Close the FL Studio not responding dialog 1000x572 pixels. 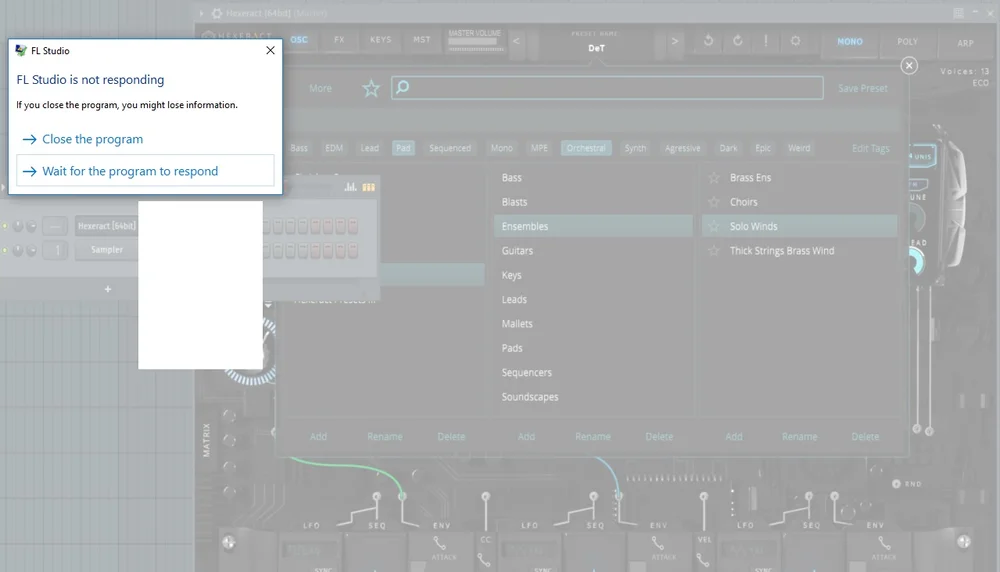click(270, 50)
